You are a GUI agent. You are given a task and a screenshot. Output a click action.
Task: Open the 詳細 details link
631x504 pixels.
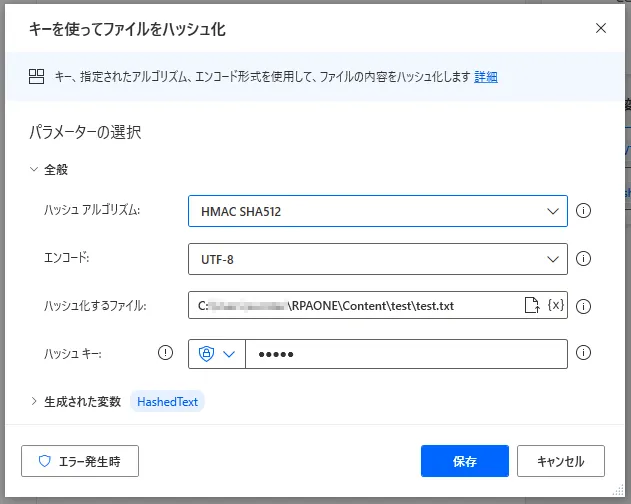coord(486,76)
